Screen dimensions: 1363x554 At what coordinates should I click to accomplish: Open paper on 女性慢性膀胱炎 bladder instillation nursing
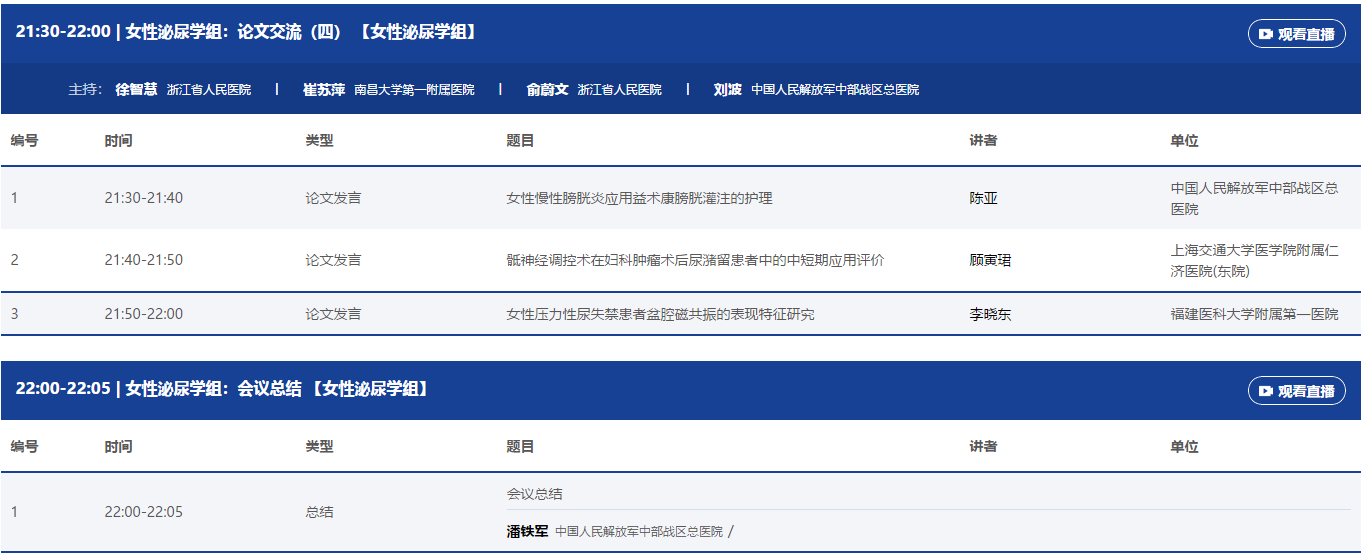tap(639, 198)
